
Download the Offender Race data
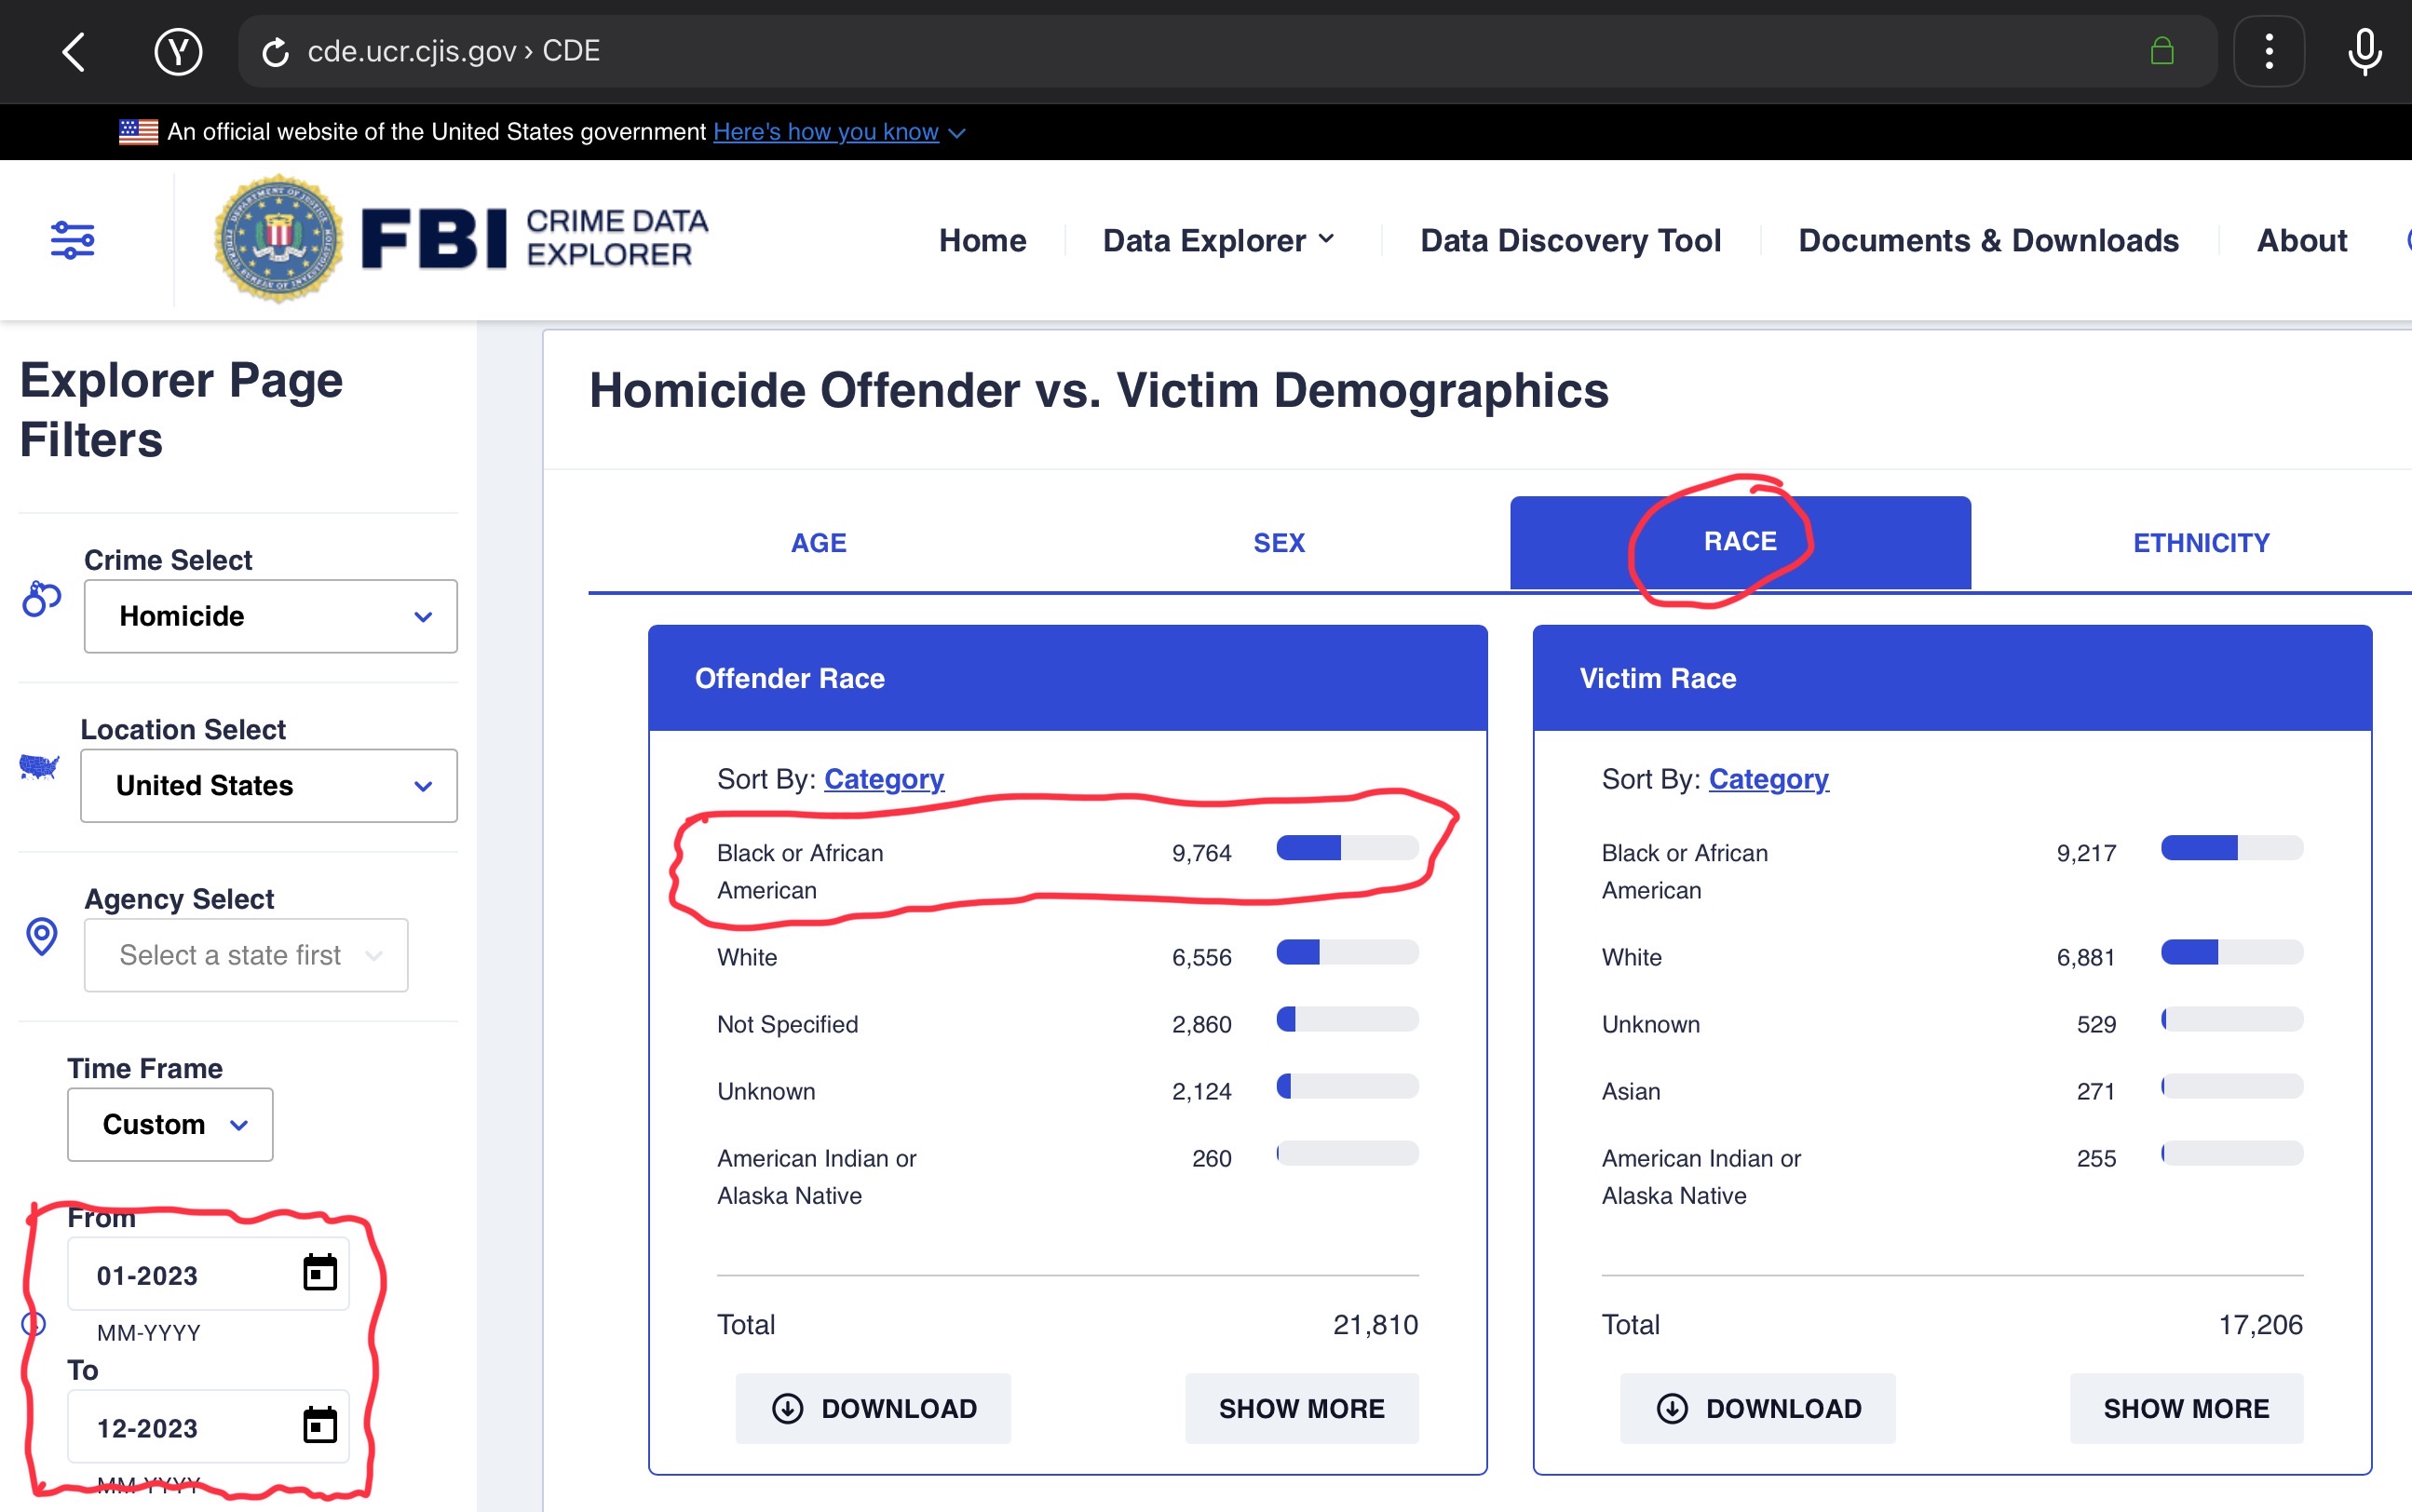pyautogui.click(x=873, y=1409)
